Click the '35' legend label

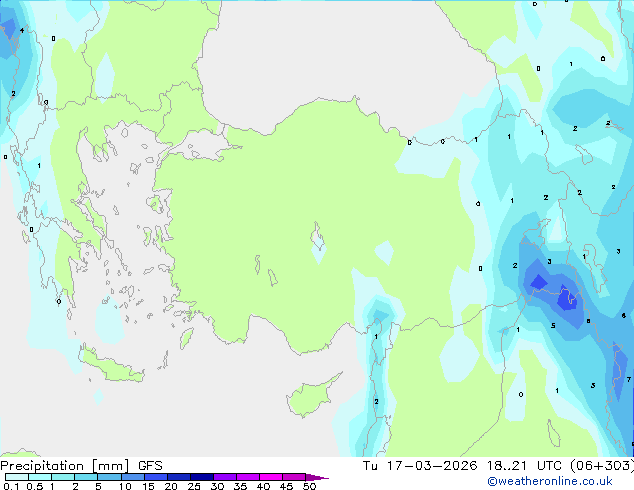(240, 486)
